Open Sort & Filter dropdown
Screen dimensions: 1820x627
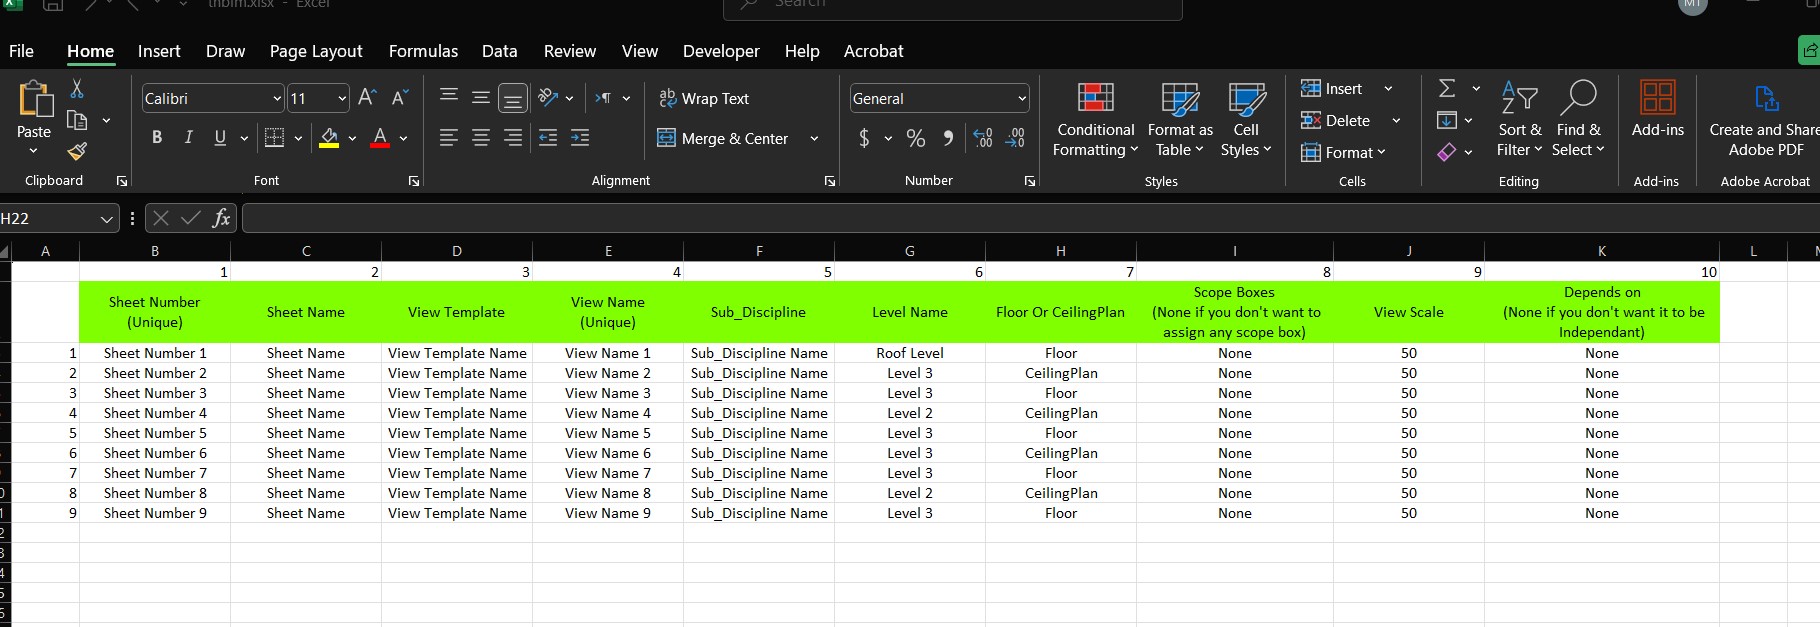click(1519, 119)
